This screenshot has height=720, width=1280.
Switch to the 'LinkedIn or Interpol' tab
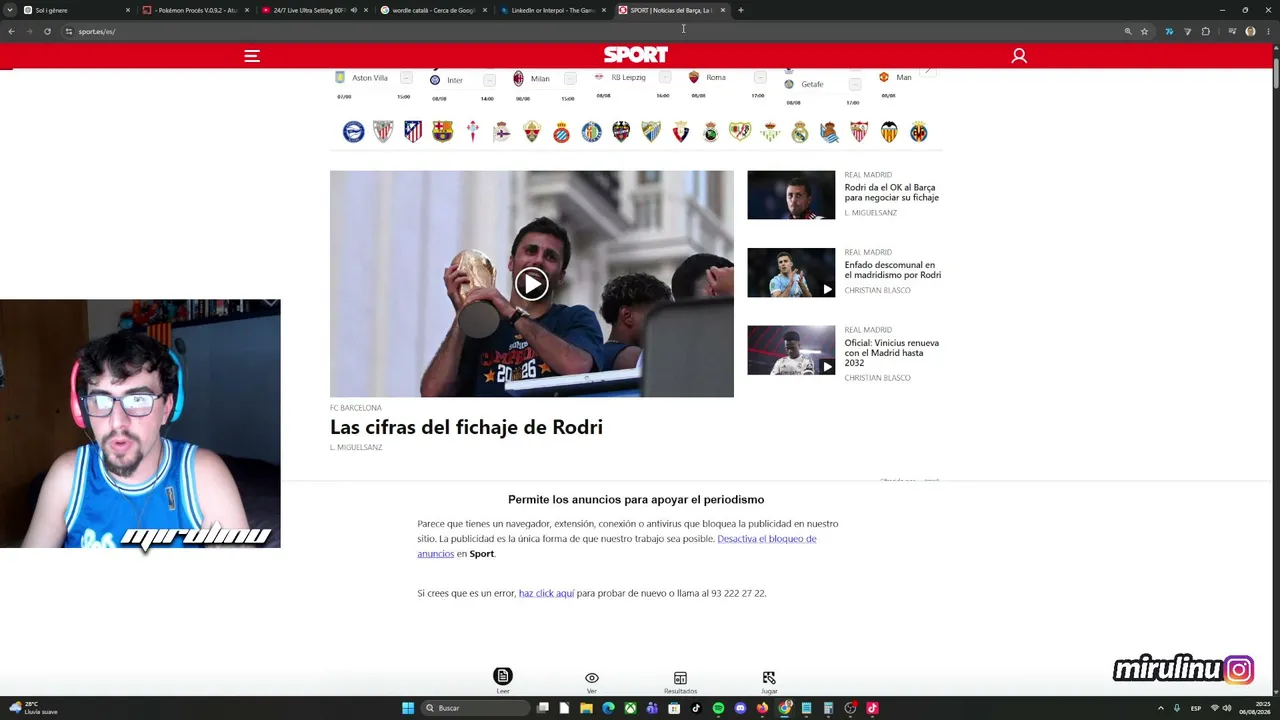[551, 10]
